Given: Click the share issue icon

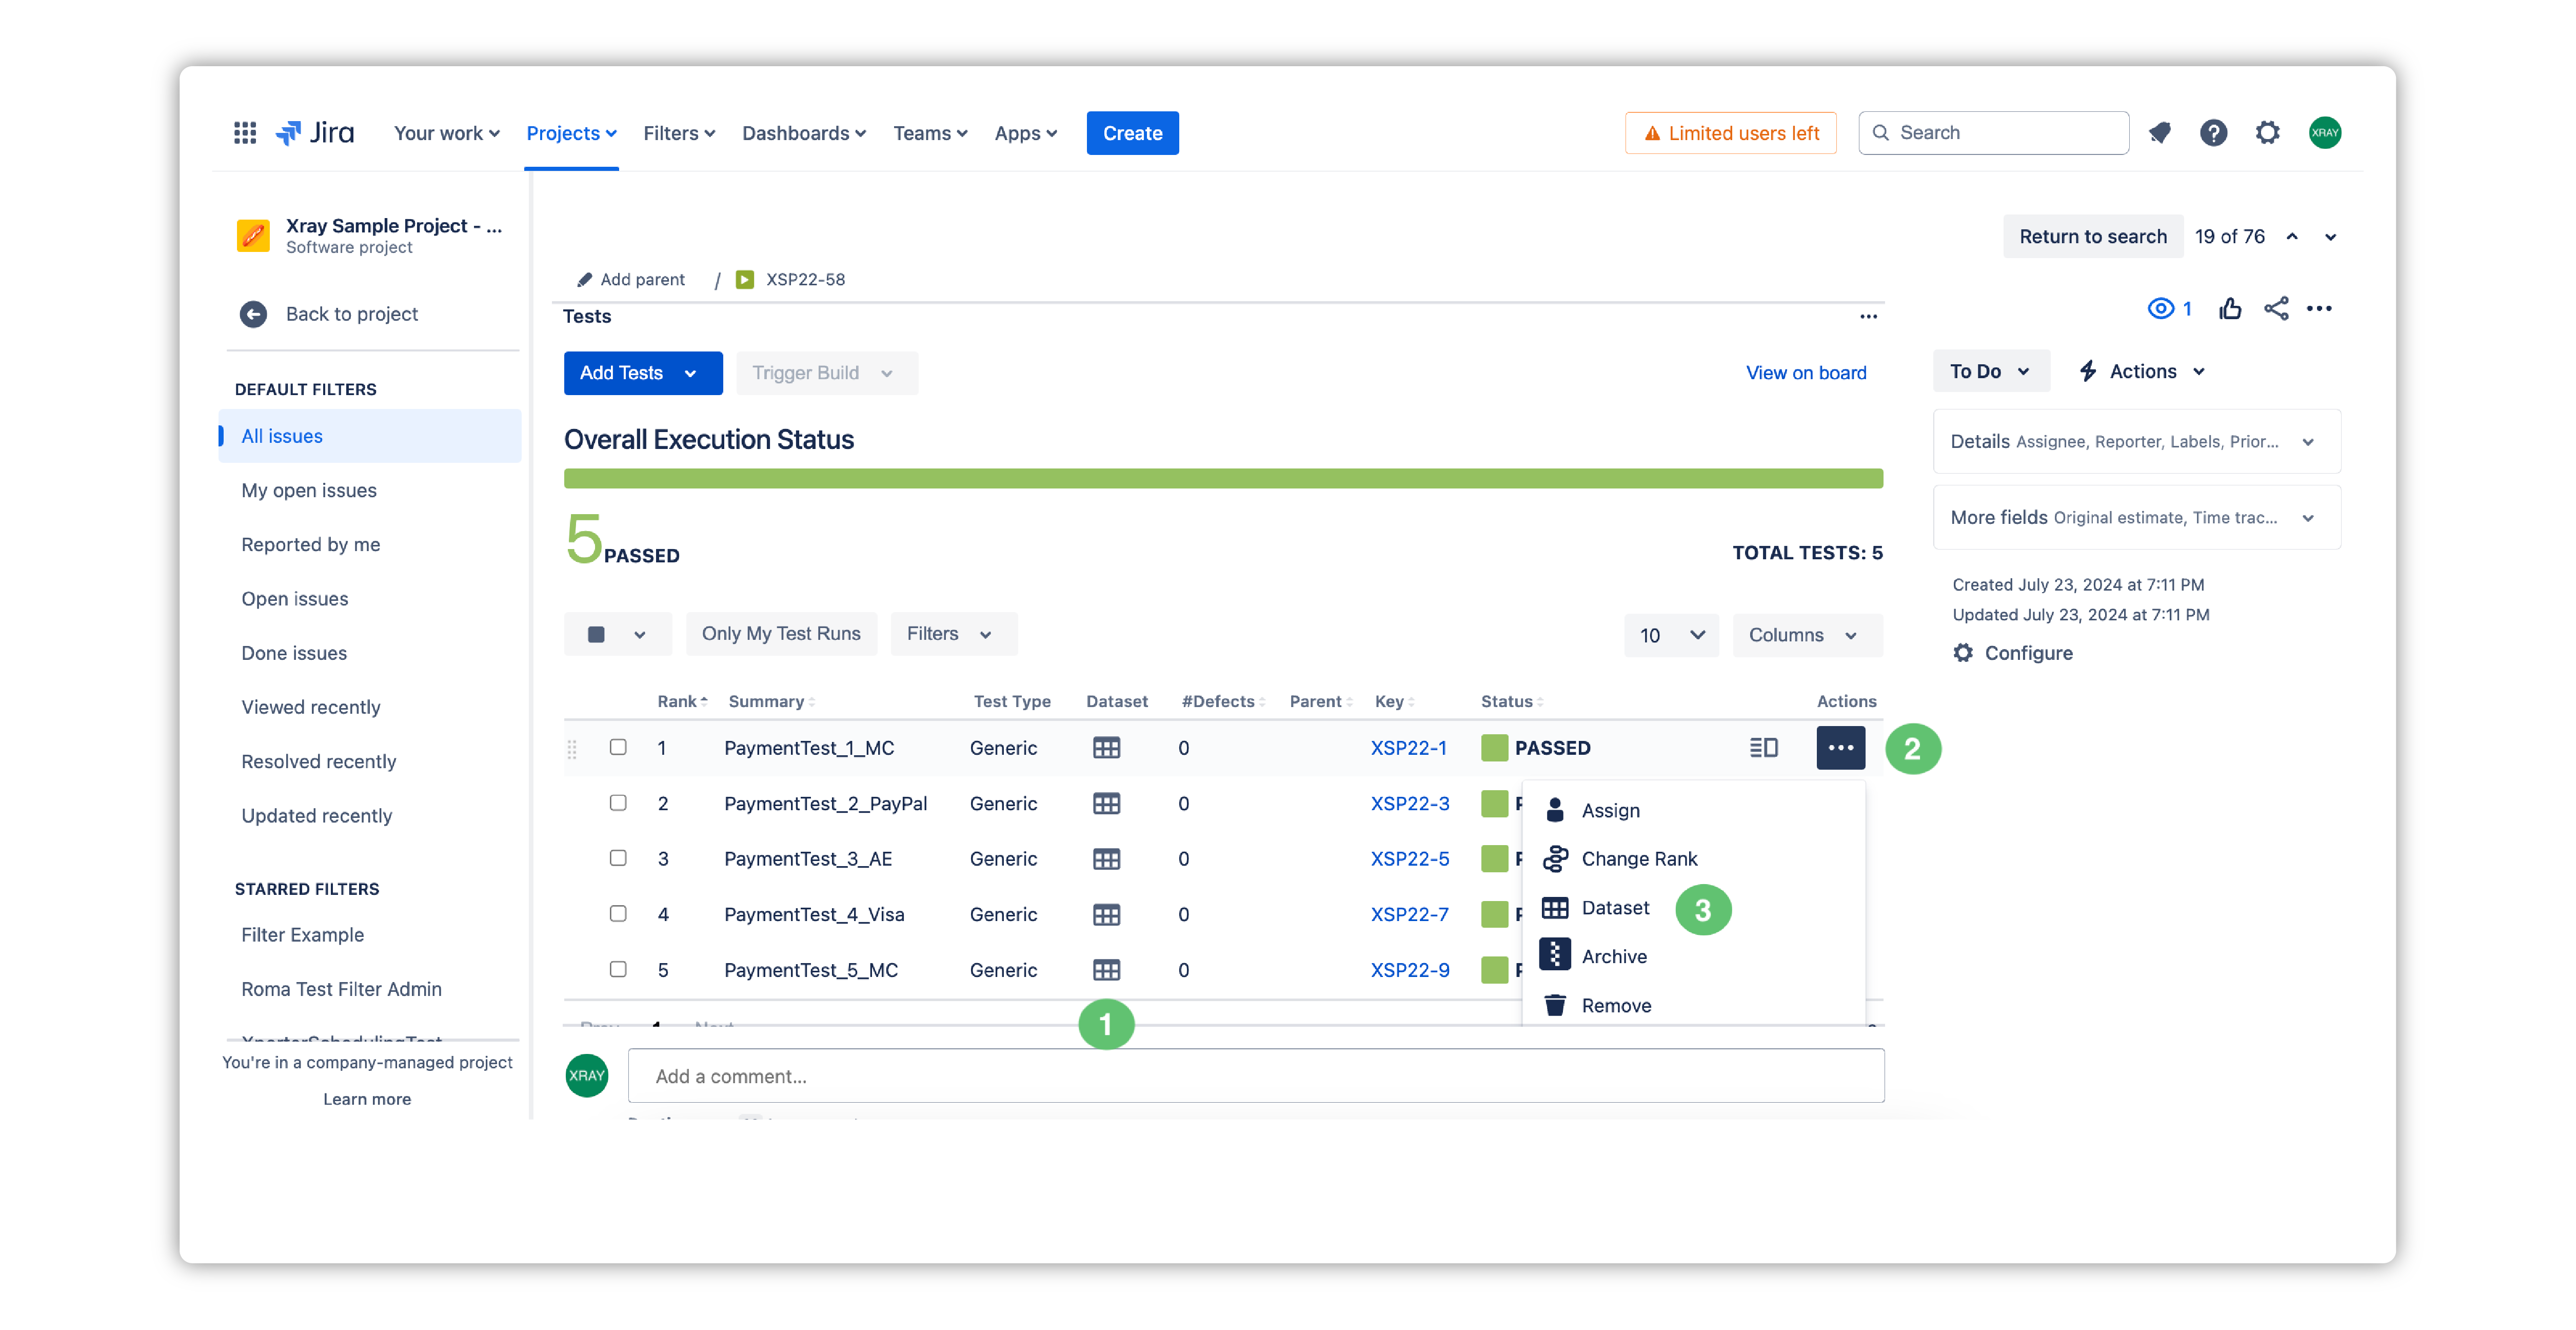Looking at the screenshot, I should (2276, 309).
